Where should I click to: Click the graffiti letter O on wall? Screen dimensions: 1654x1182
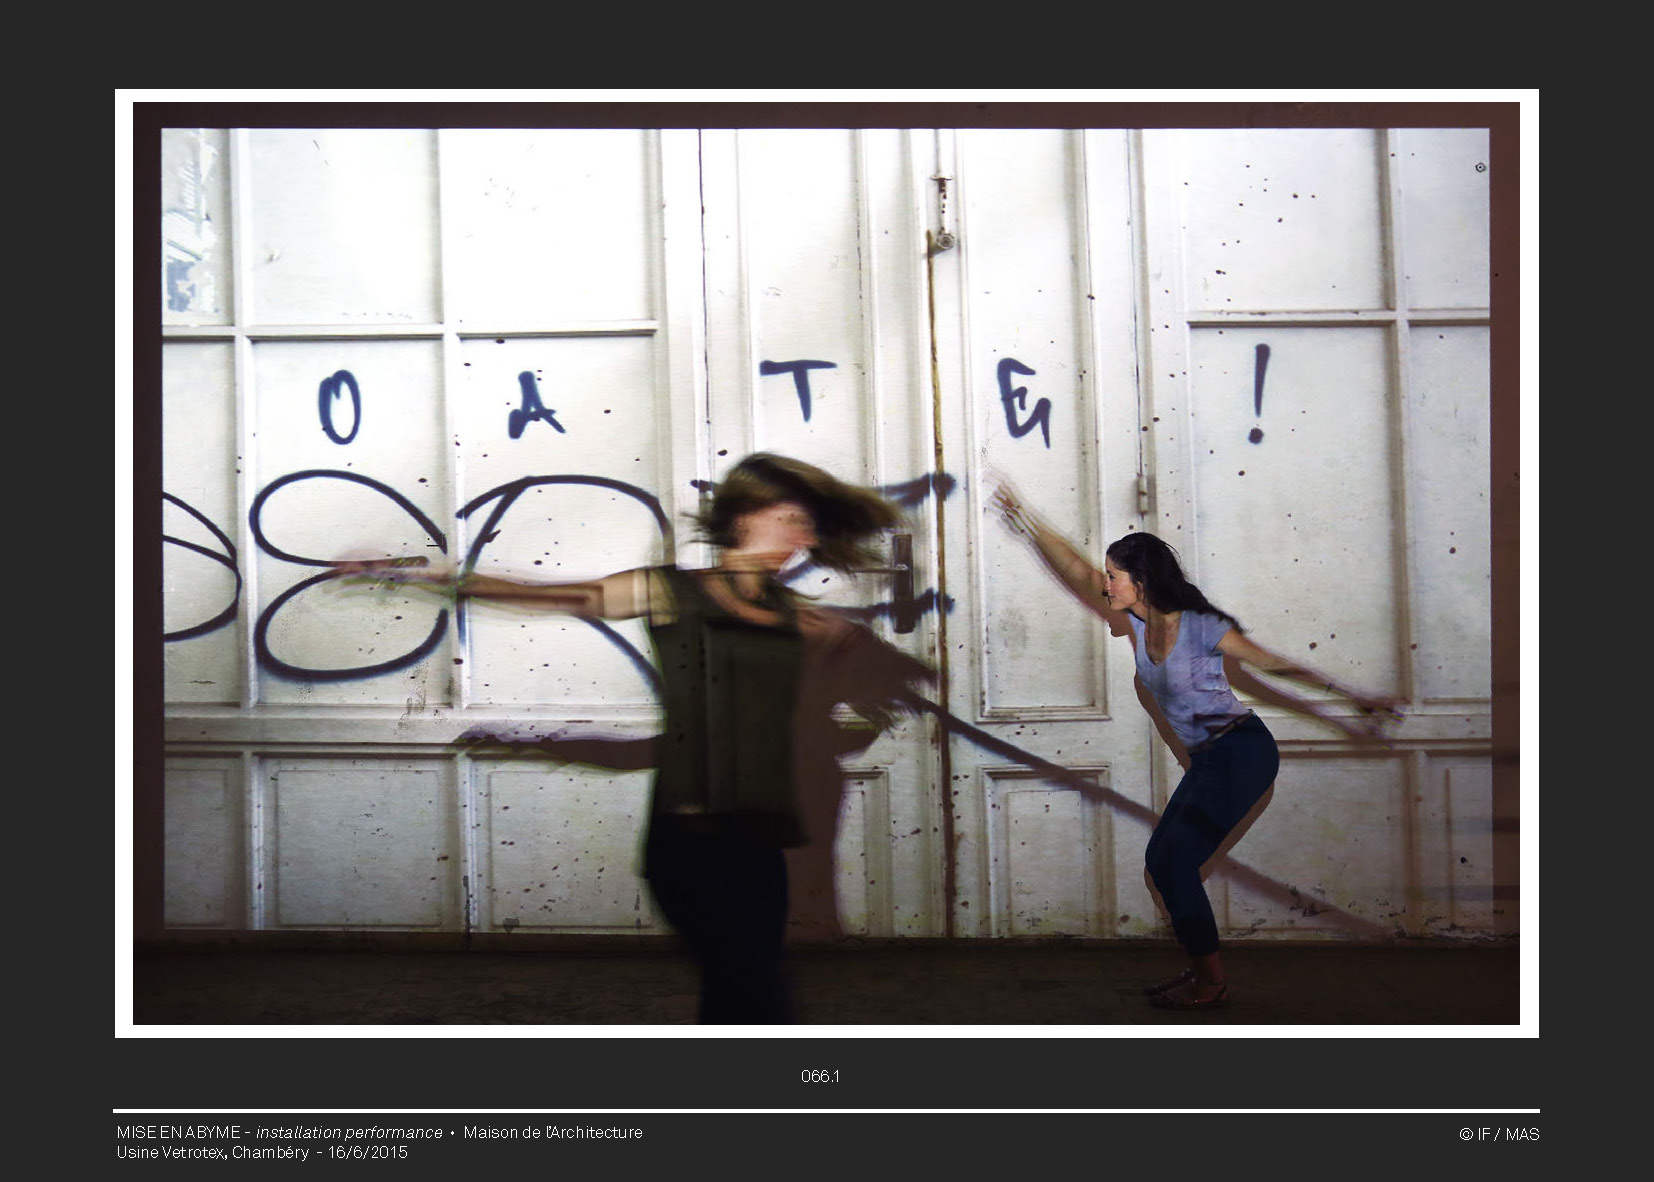coord(340,407)
